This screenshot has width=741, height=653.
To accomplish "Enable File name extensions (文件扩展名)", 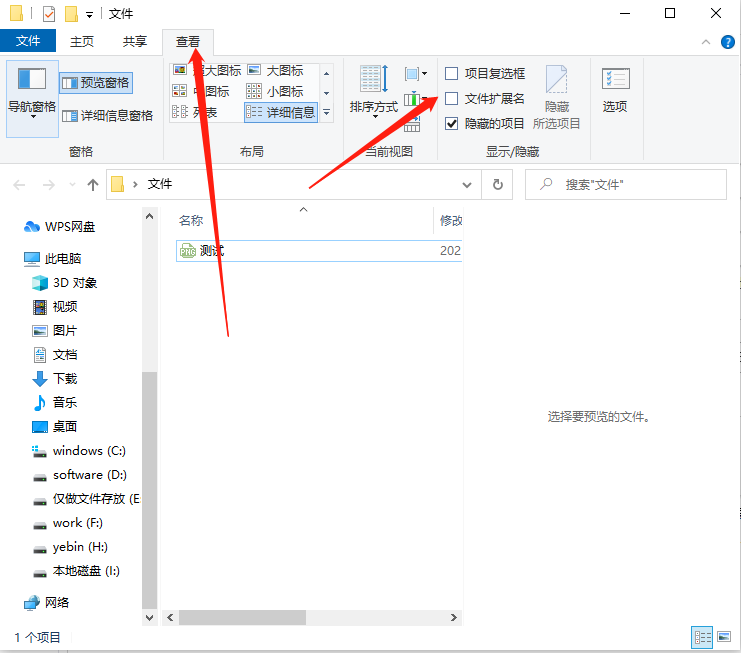I will click(485, 99).
